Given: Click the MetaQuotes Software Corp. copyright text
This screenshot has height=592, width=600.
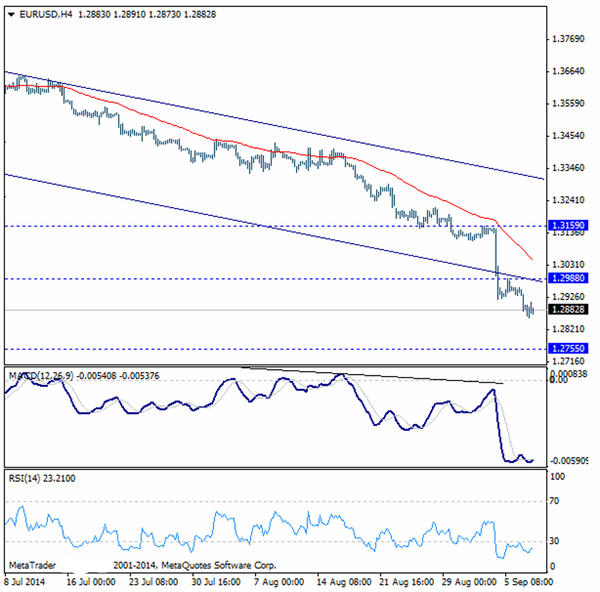Looking at the screenshot, I should coord(167,565).
